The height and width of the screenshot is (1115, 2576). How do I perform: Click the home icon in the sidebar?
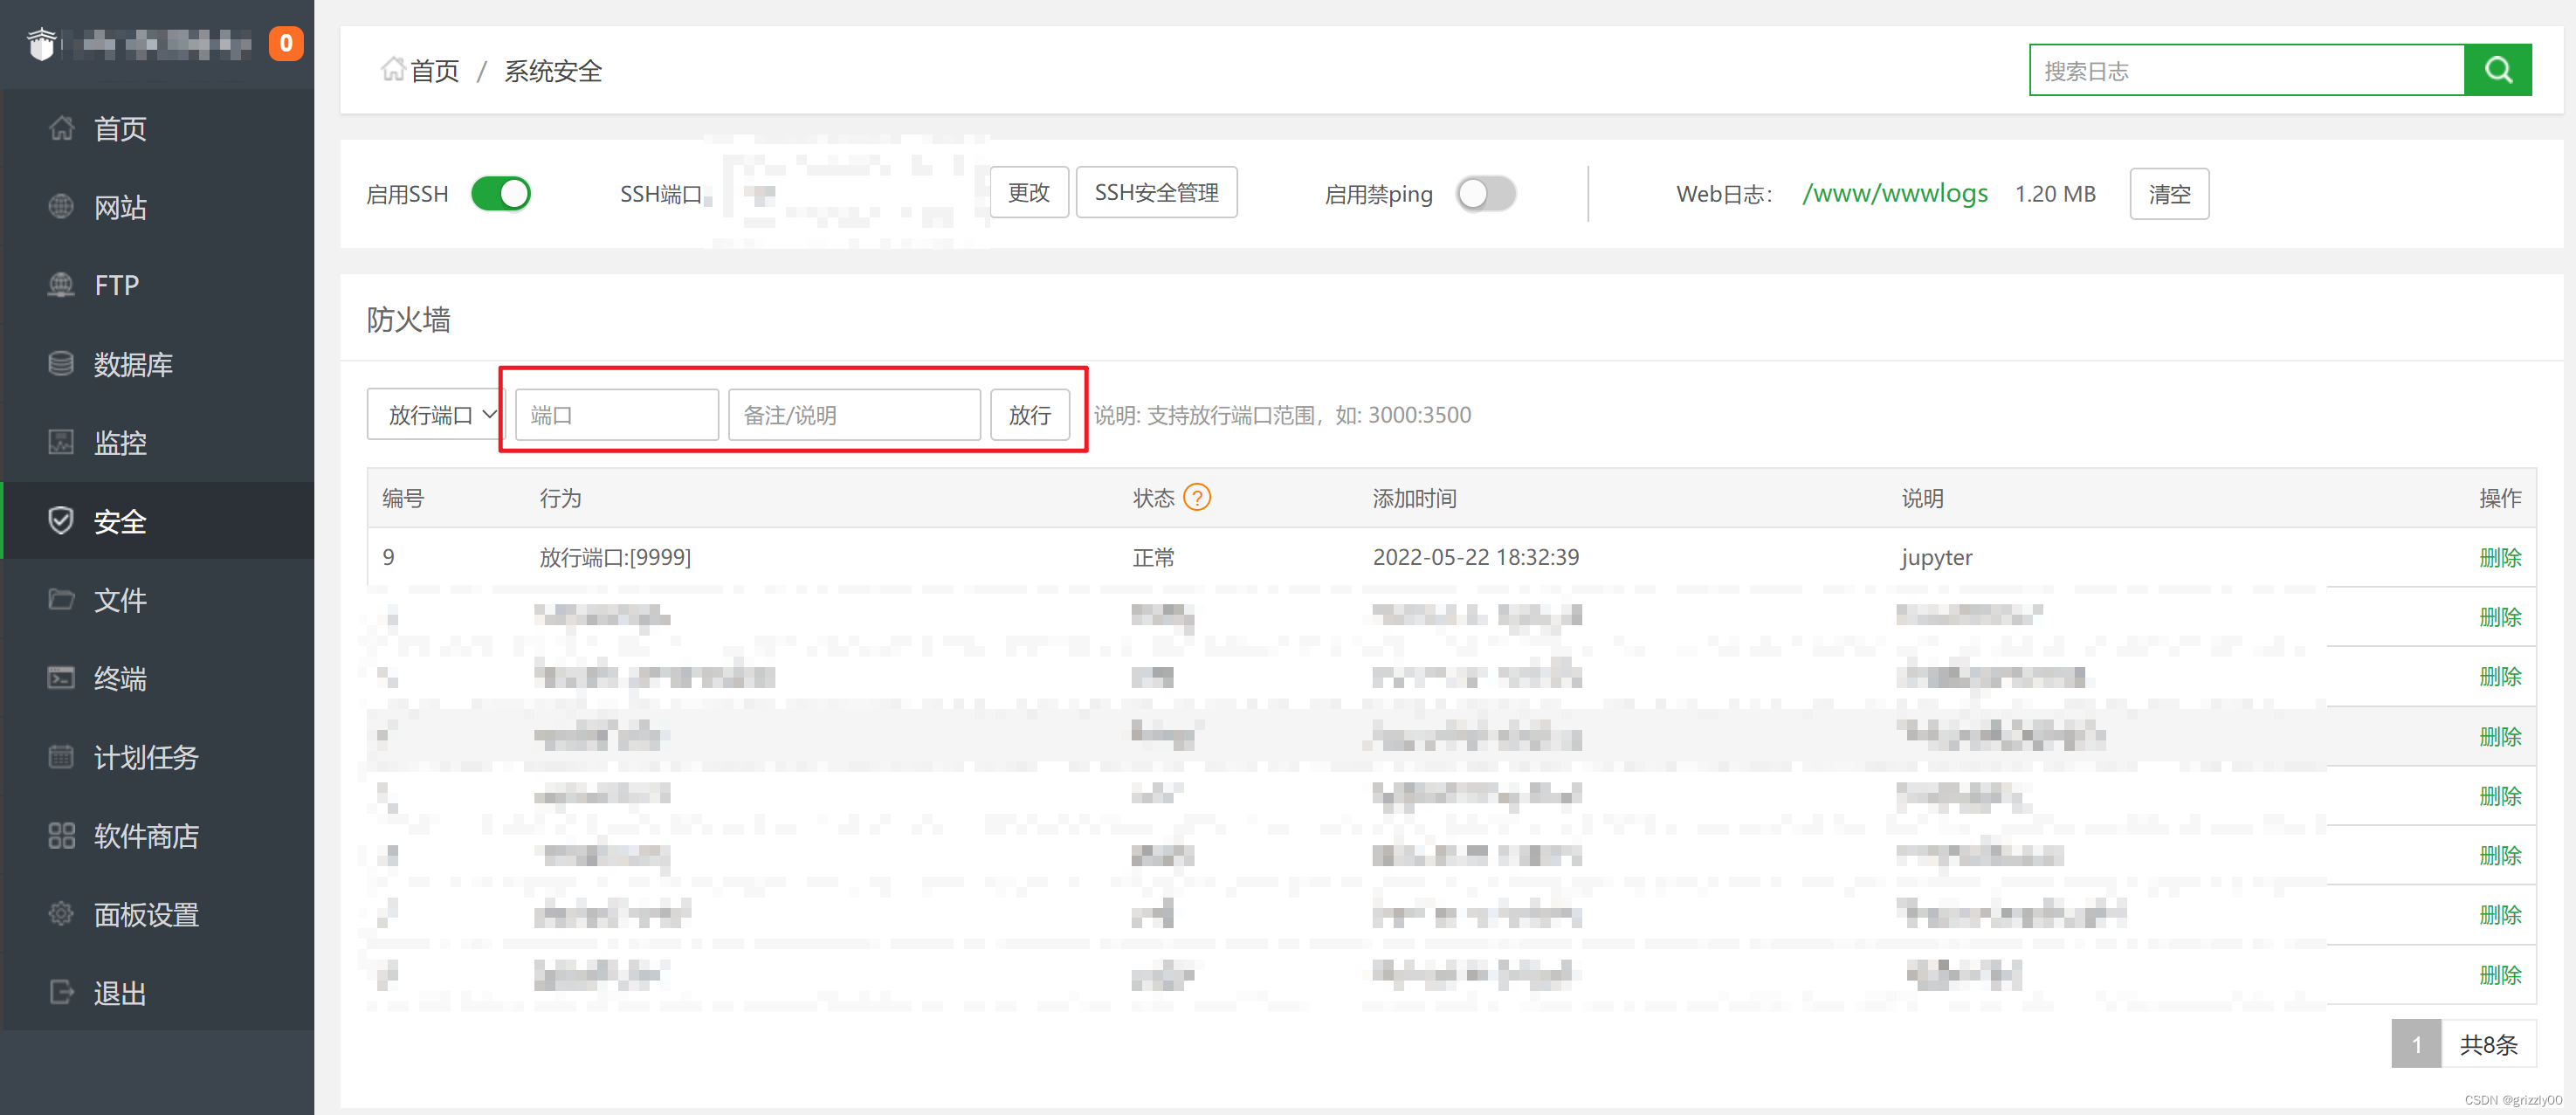pos(61,128)
